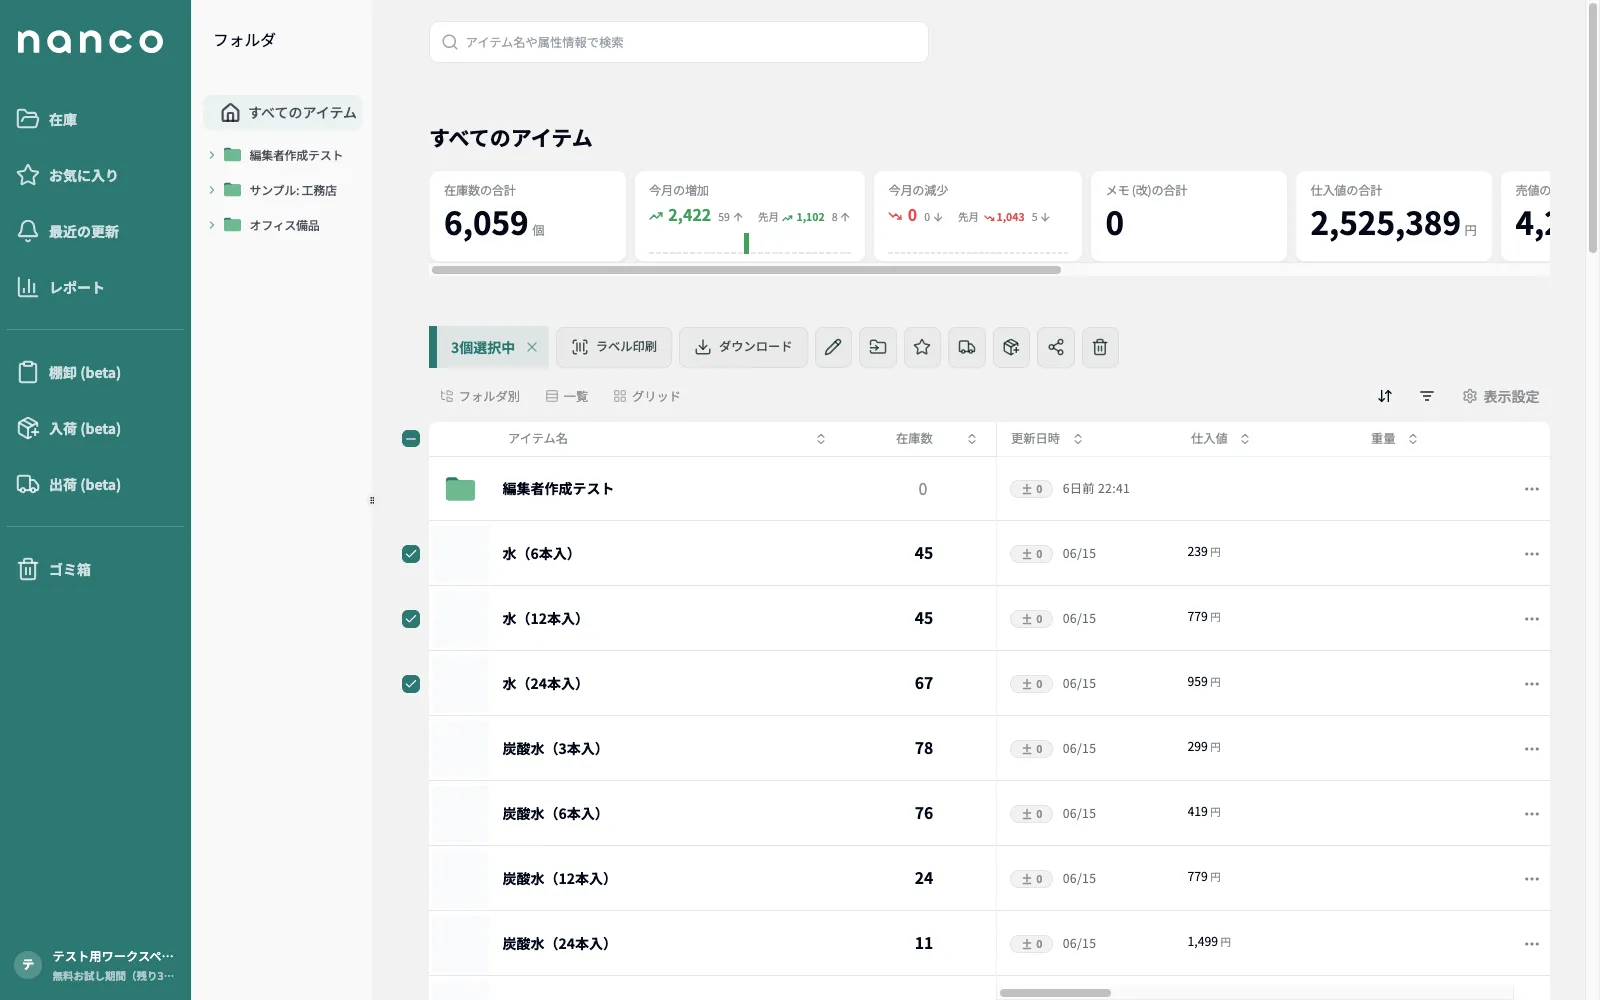
Task: Click the ラベル印刷 label print button
Action: (614, 347)
